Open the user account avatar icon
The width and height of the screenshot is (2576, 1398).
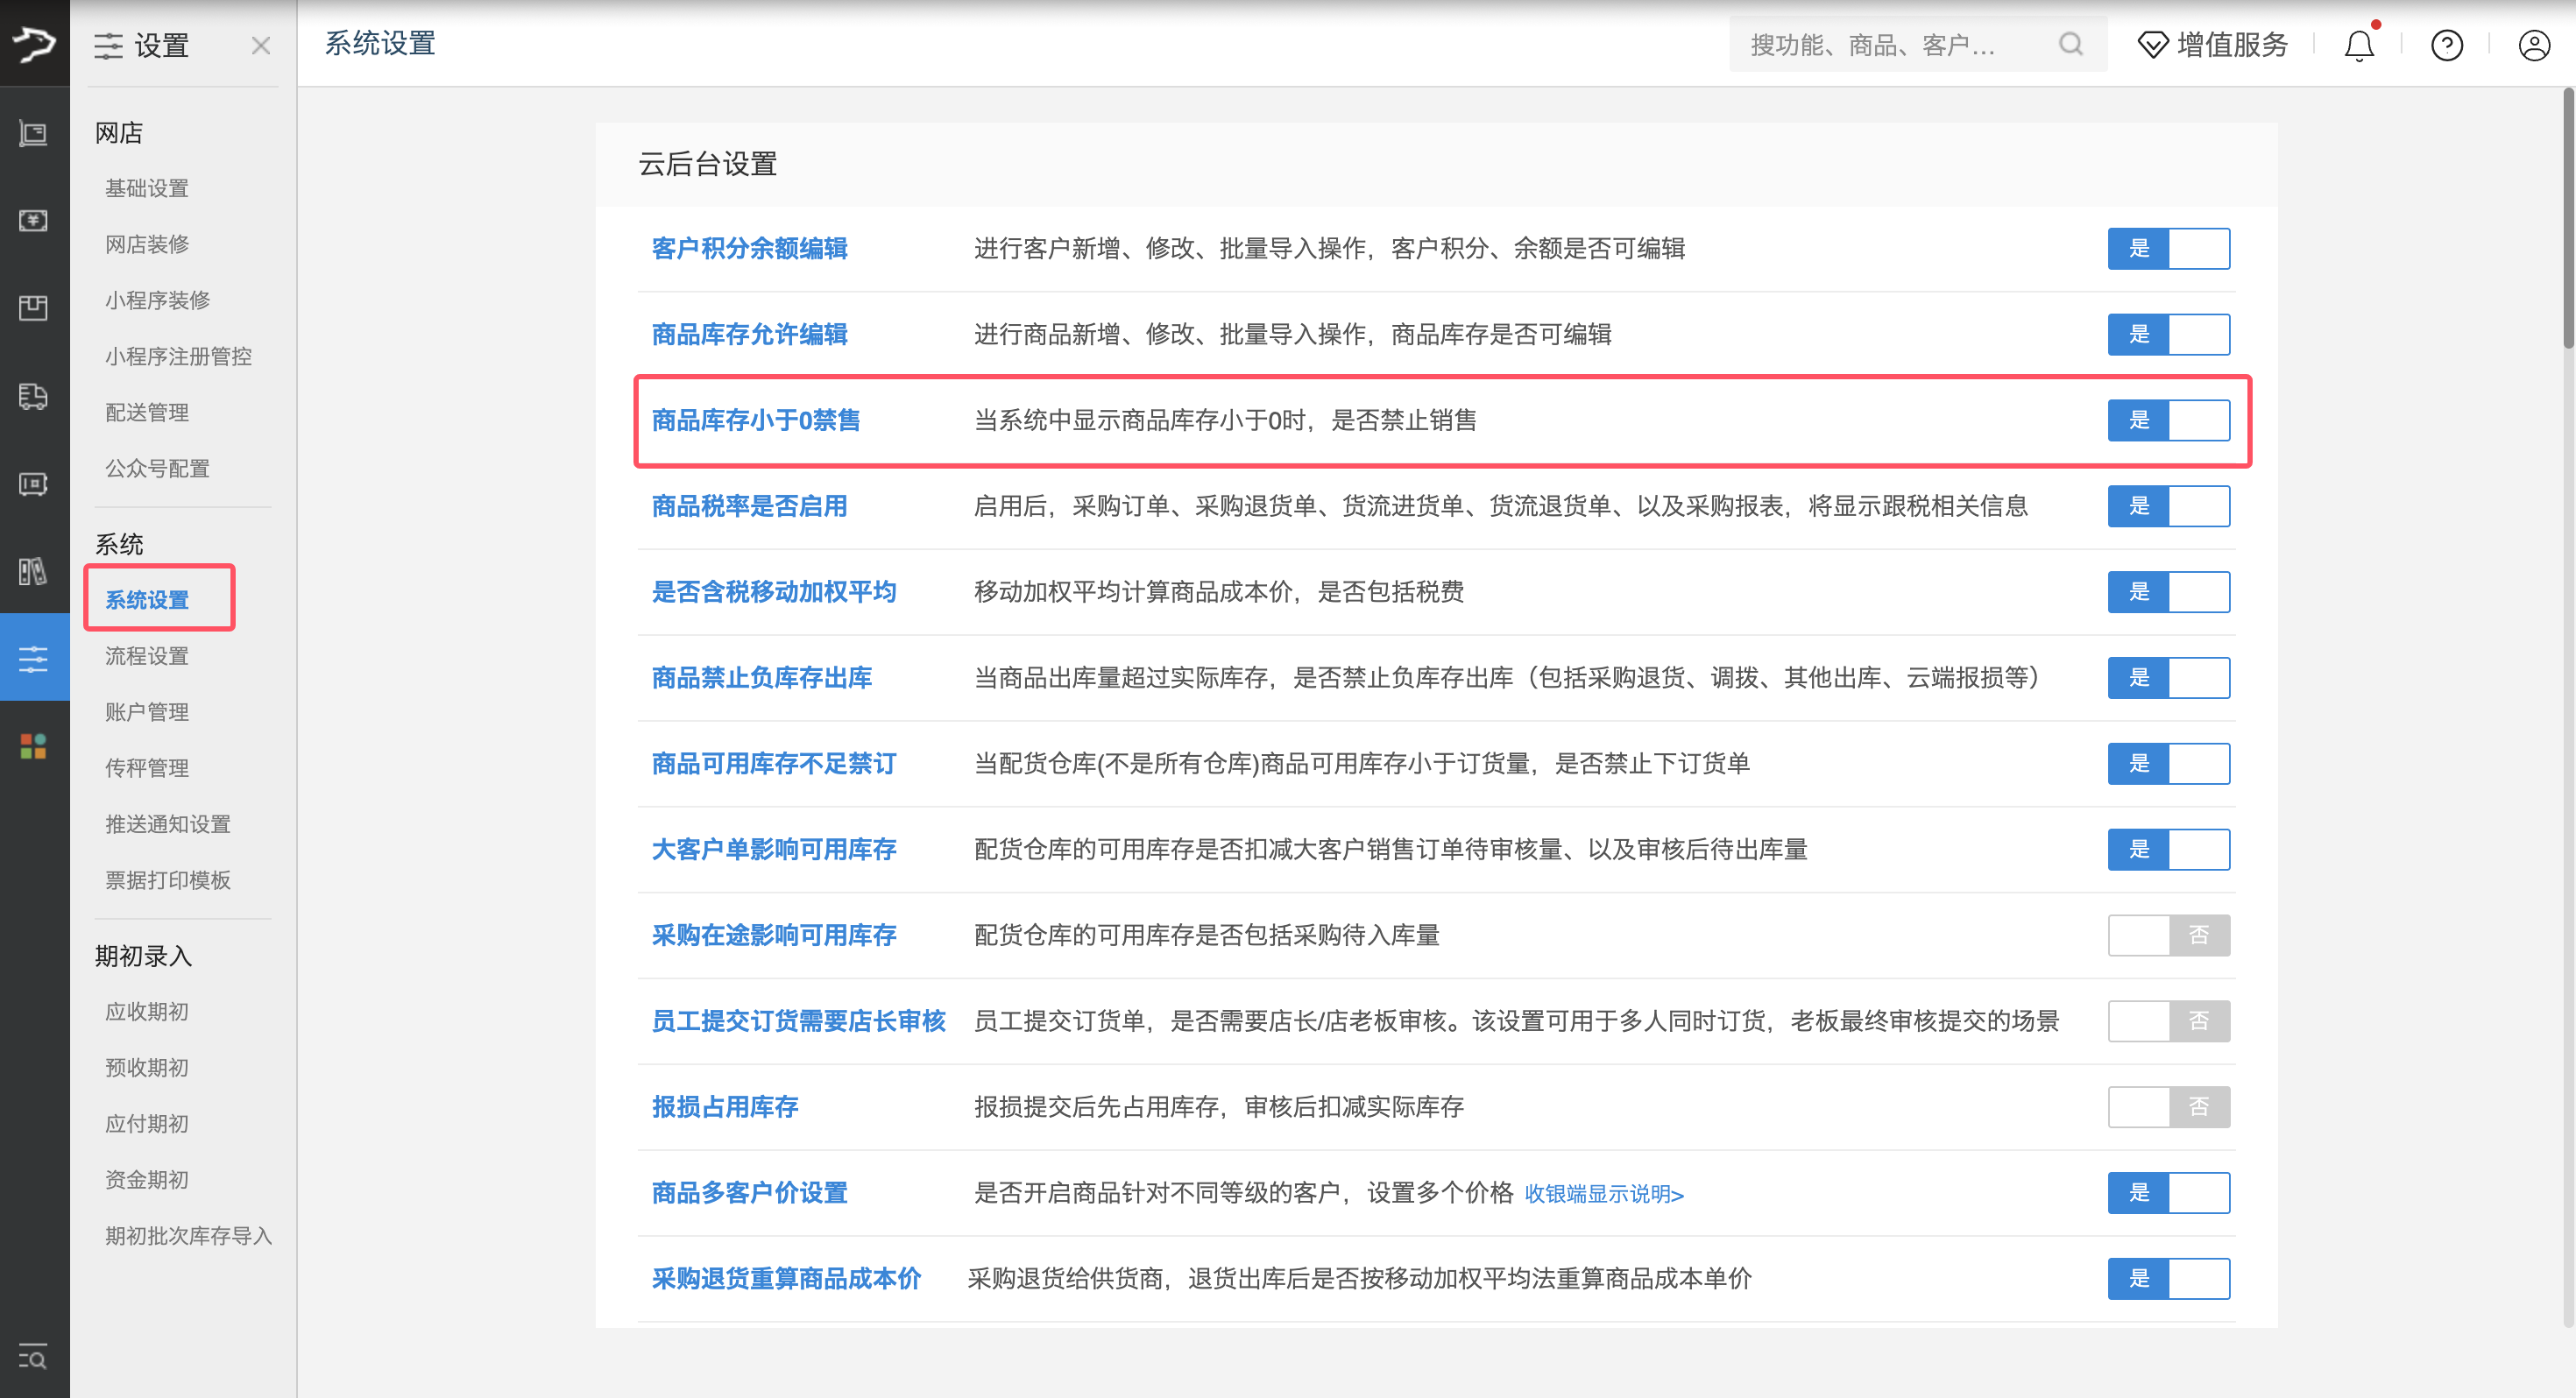(2534, 45)
